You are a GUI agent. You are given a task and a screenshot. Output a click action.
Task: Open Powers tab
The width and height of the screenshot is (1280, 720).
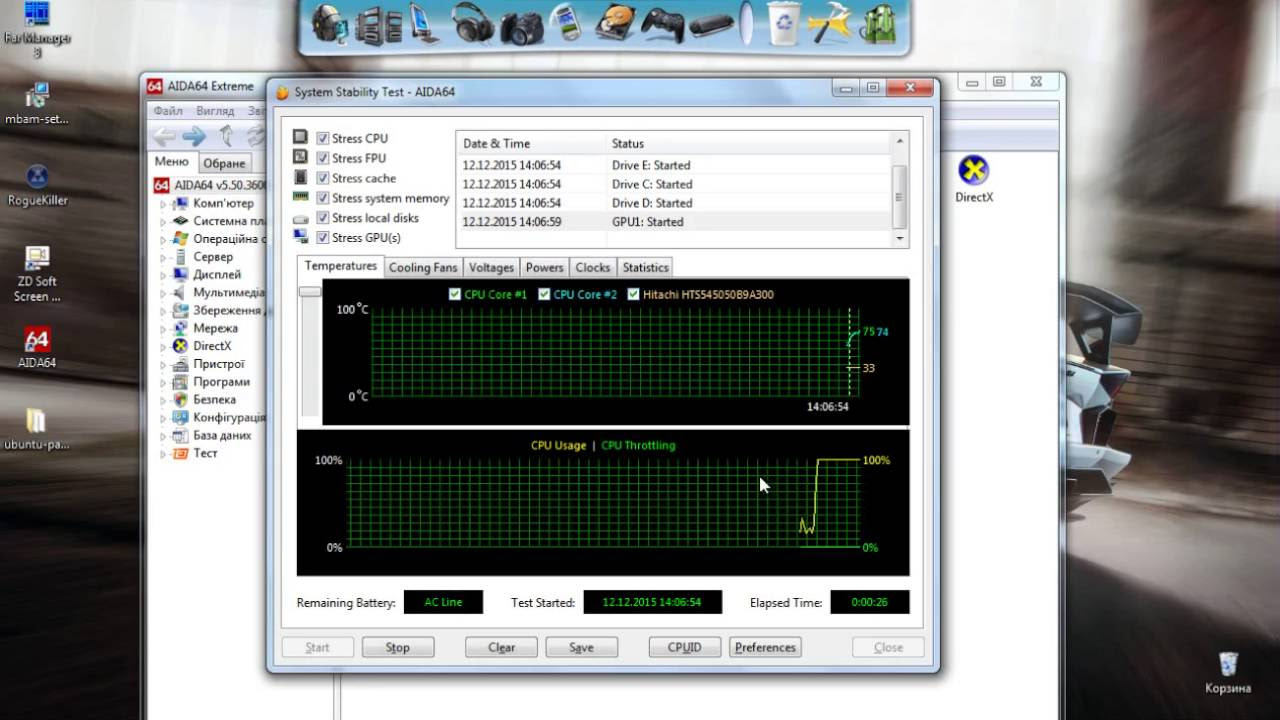(544, 267)
